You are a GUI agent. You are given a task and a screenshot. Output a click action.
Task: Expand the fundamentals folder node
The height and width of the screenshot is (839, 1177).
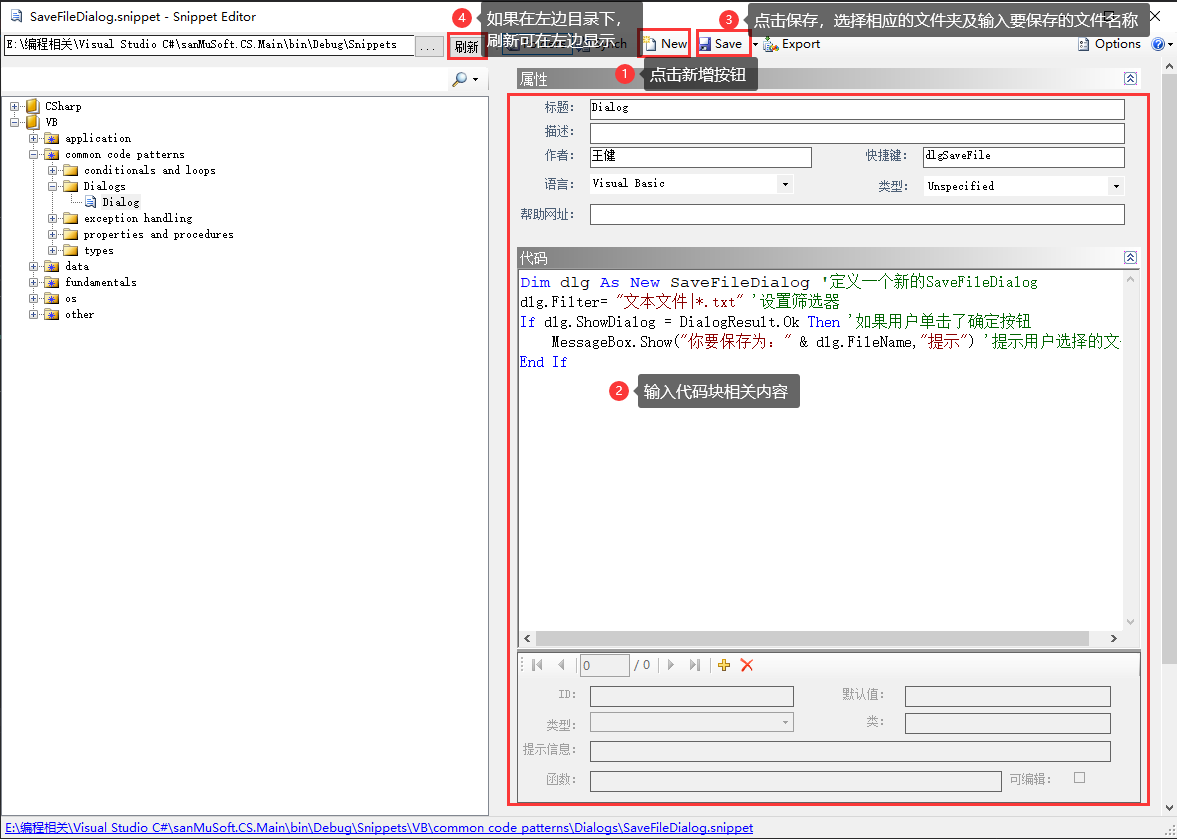pos(33,282)
